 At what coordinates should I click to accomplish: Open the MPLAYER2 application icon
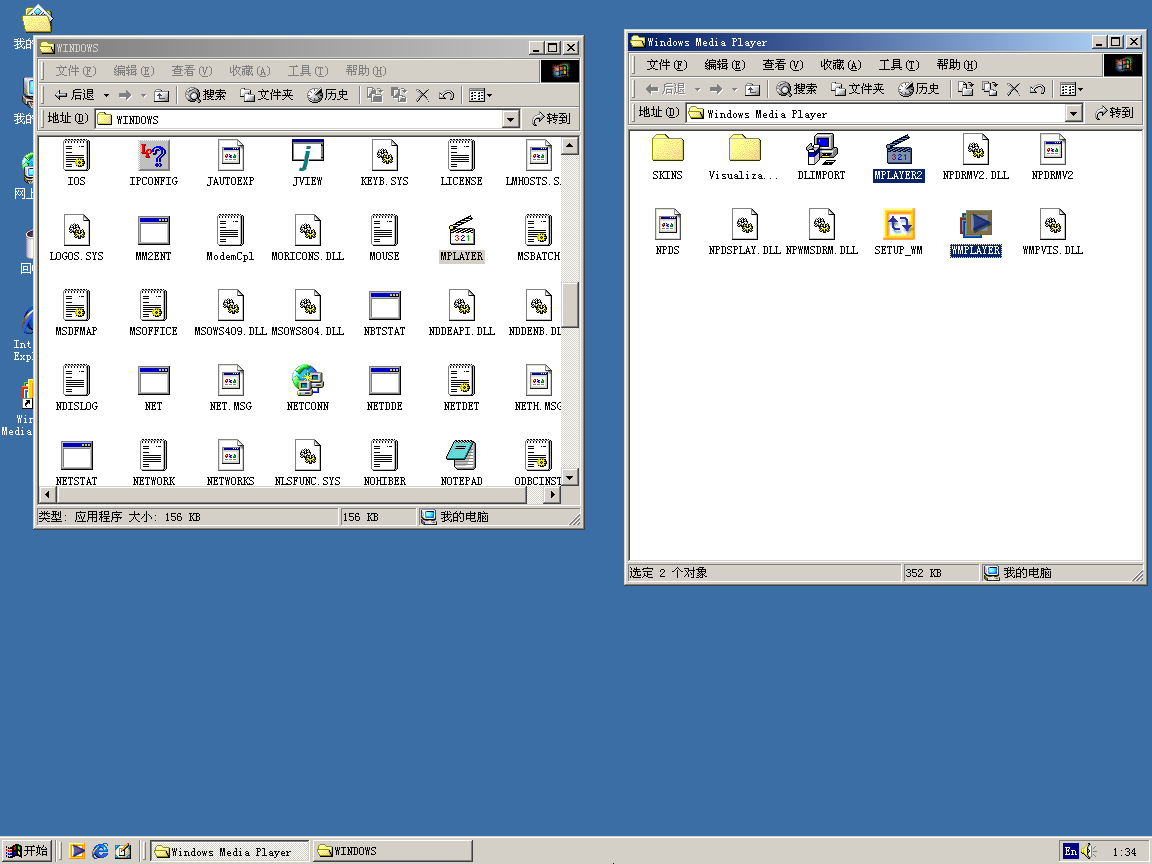click(898, 158)
